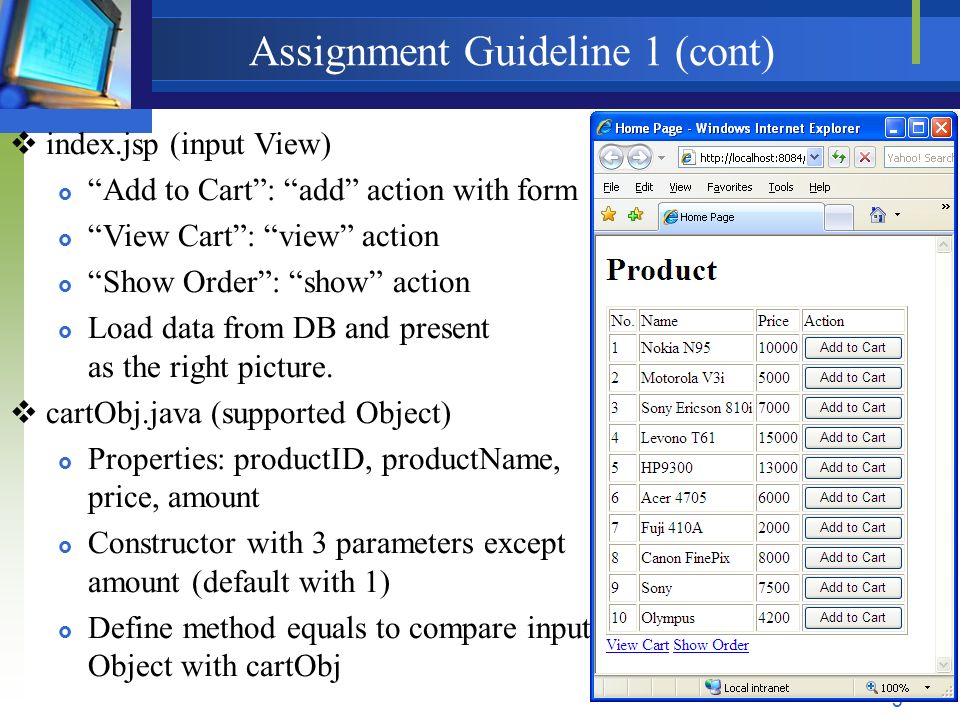Viewport: 960px width, 720px height.
Task: Click the empty new tab button
Action: 839,217
